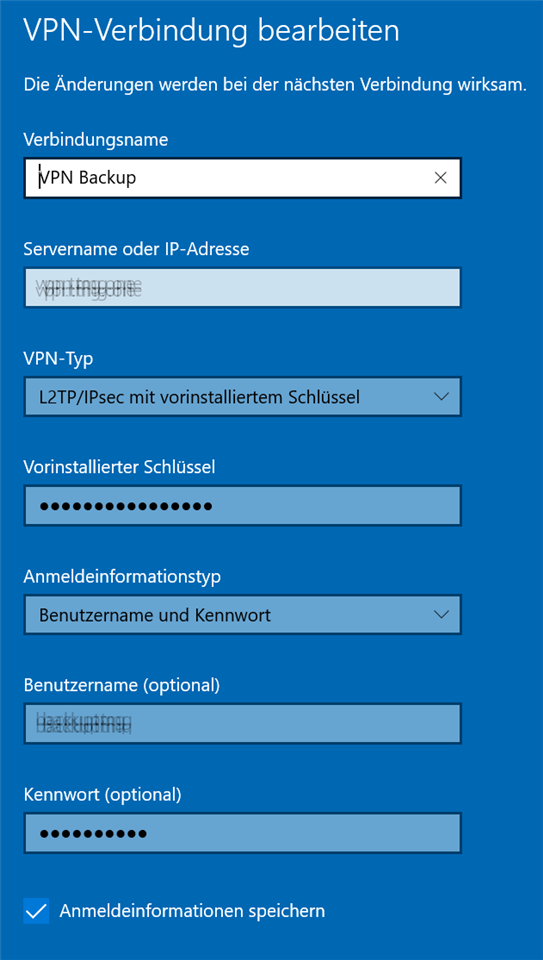Open the L2TP/IPsec VPN-Typ combo box
This screenshot has width=543, height=960.
tap(242, 397)
